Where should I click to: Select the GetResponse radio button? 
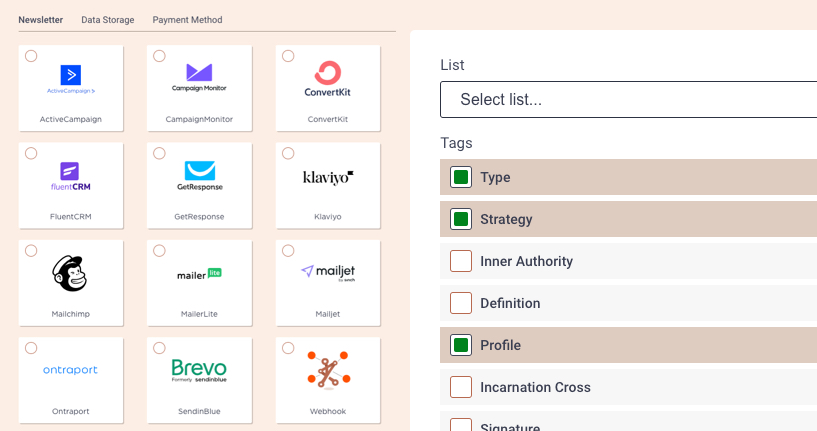(x=159, y=153)
